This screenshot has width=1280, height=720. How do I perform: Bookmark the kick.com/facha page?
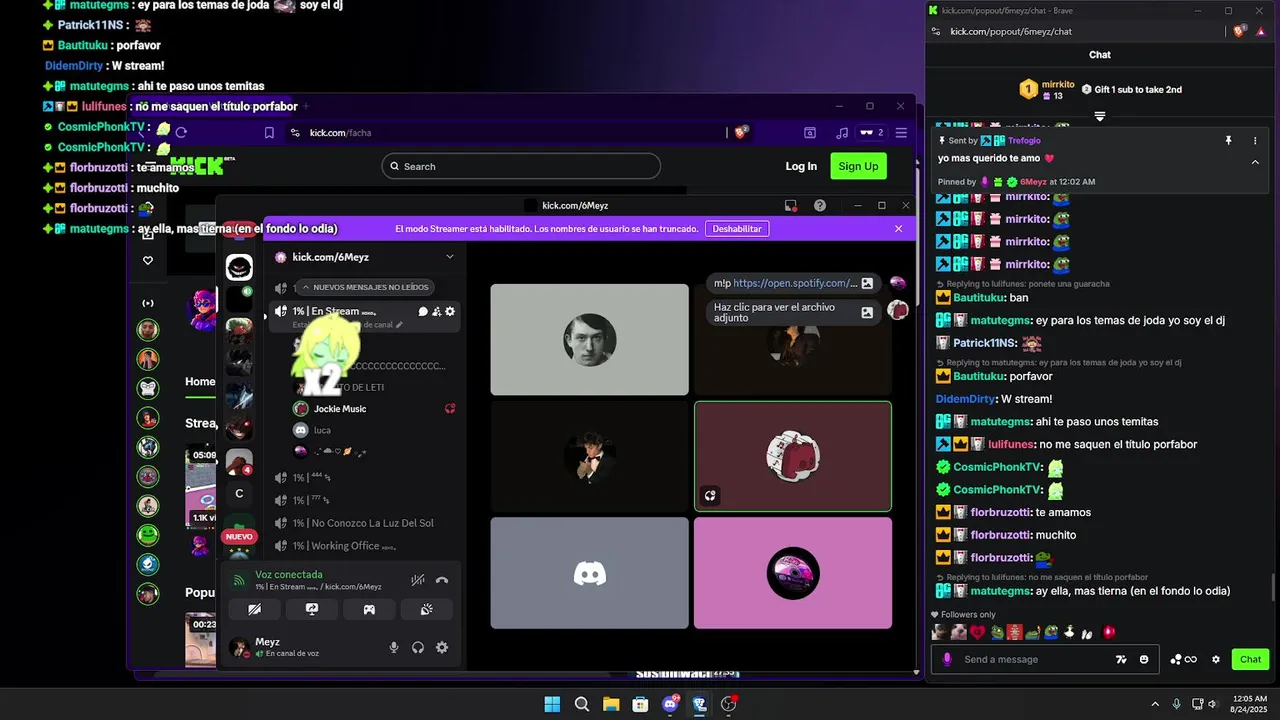click(x=269, y=132)
